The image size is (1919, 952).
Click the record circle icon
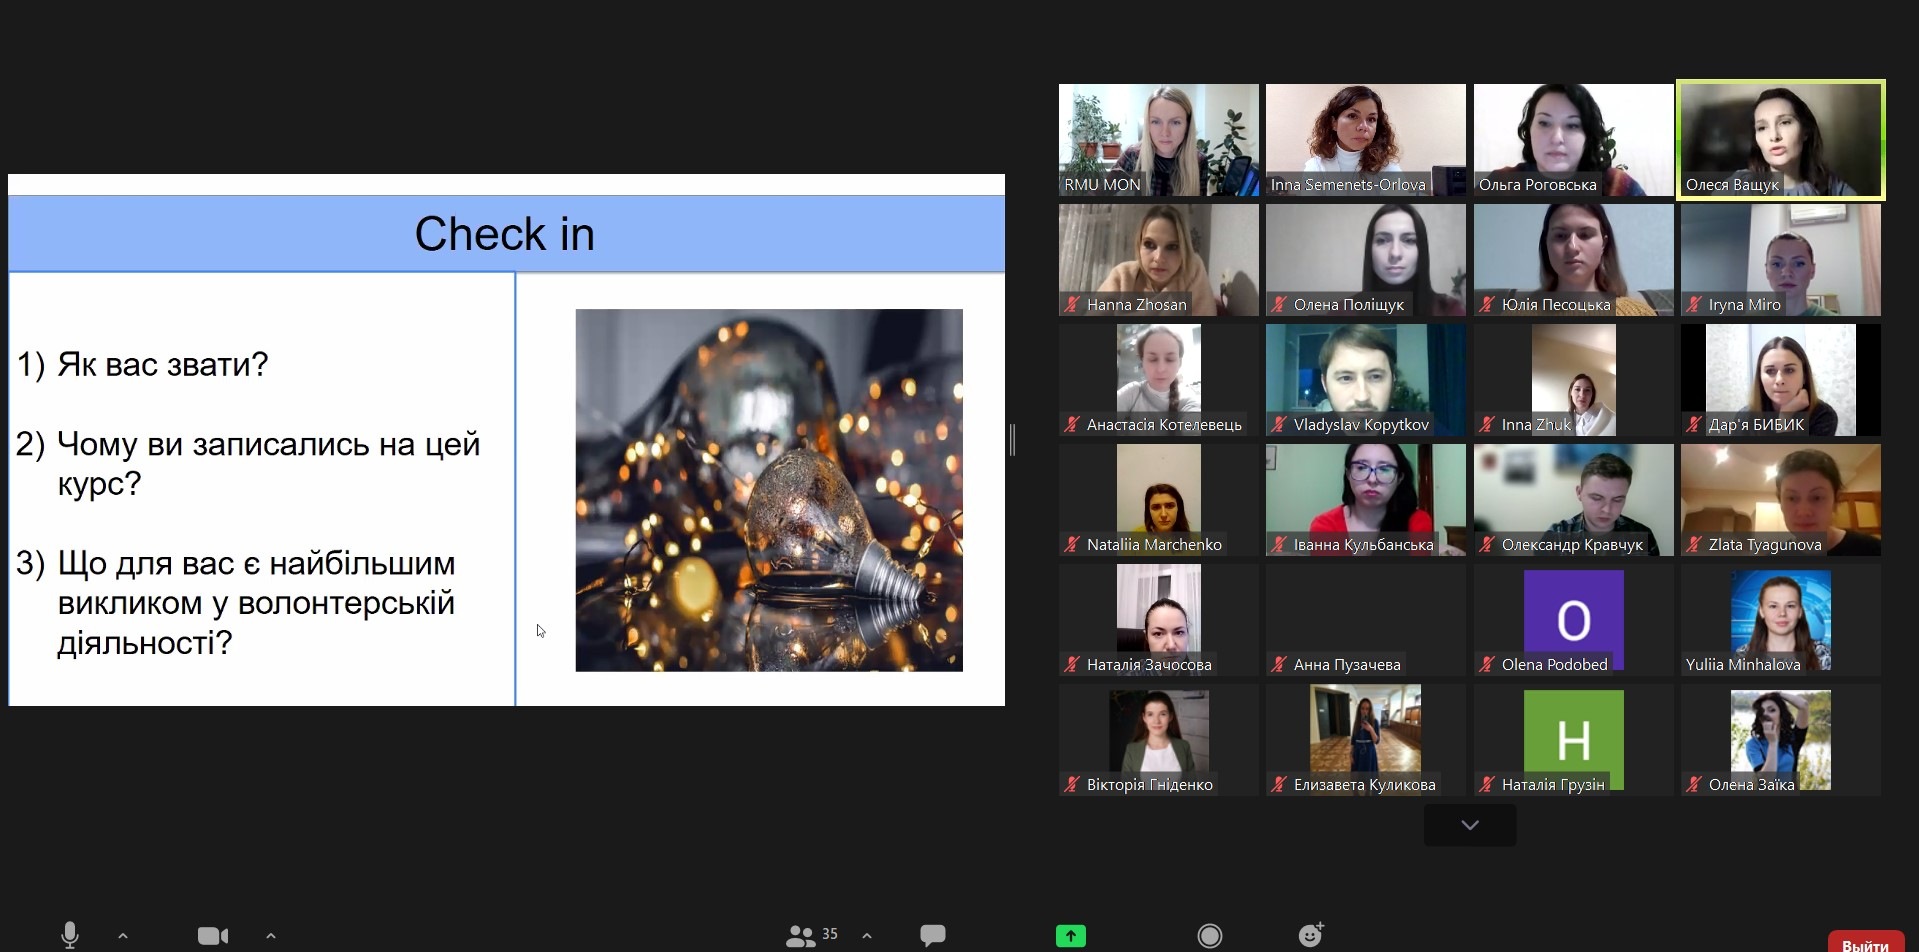[x=1209, y=935]
